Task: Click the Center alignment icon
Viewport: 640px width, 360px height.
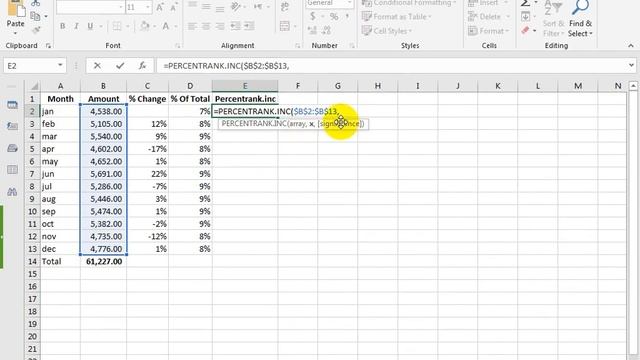Action: (x=206, y=26)
